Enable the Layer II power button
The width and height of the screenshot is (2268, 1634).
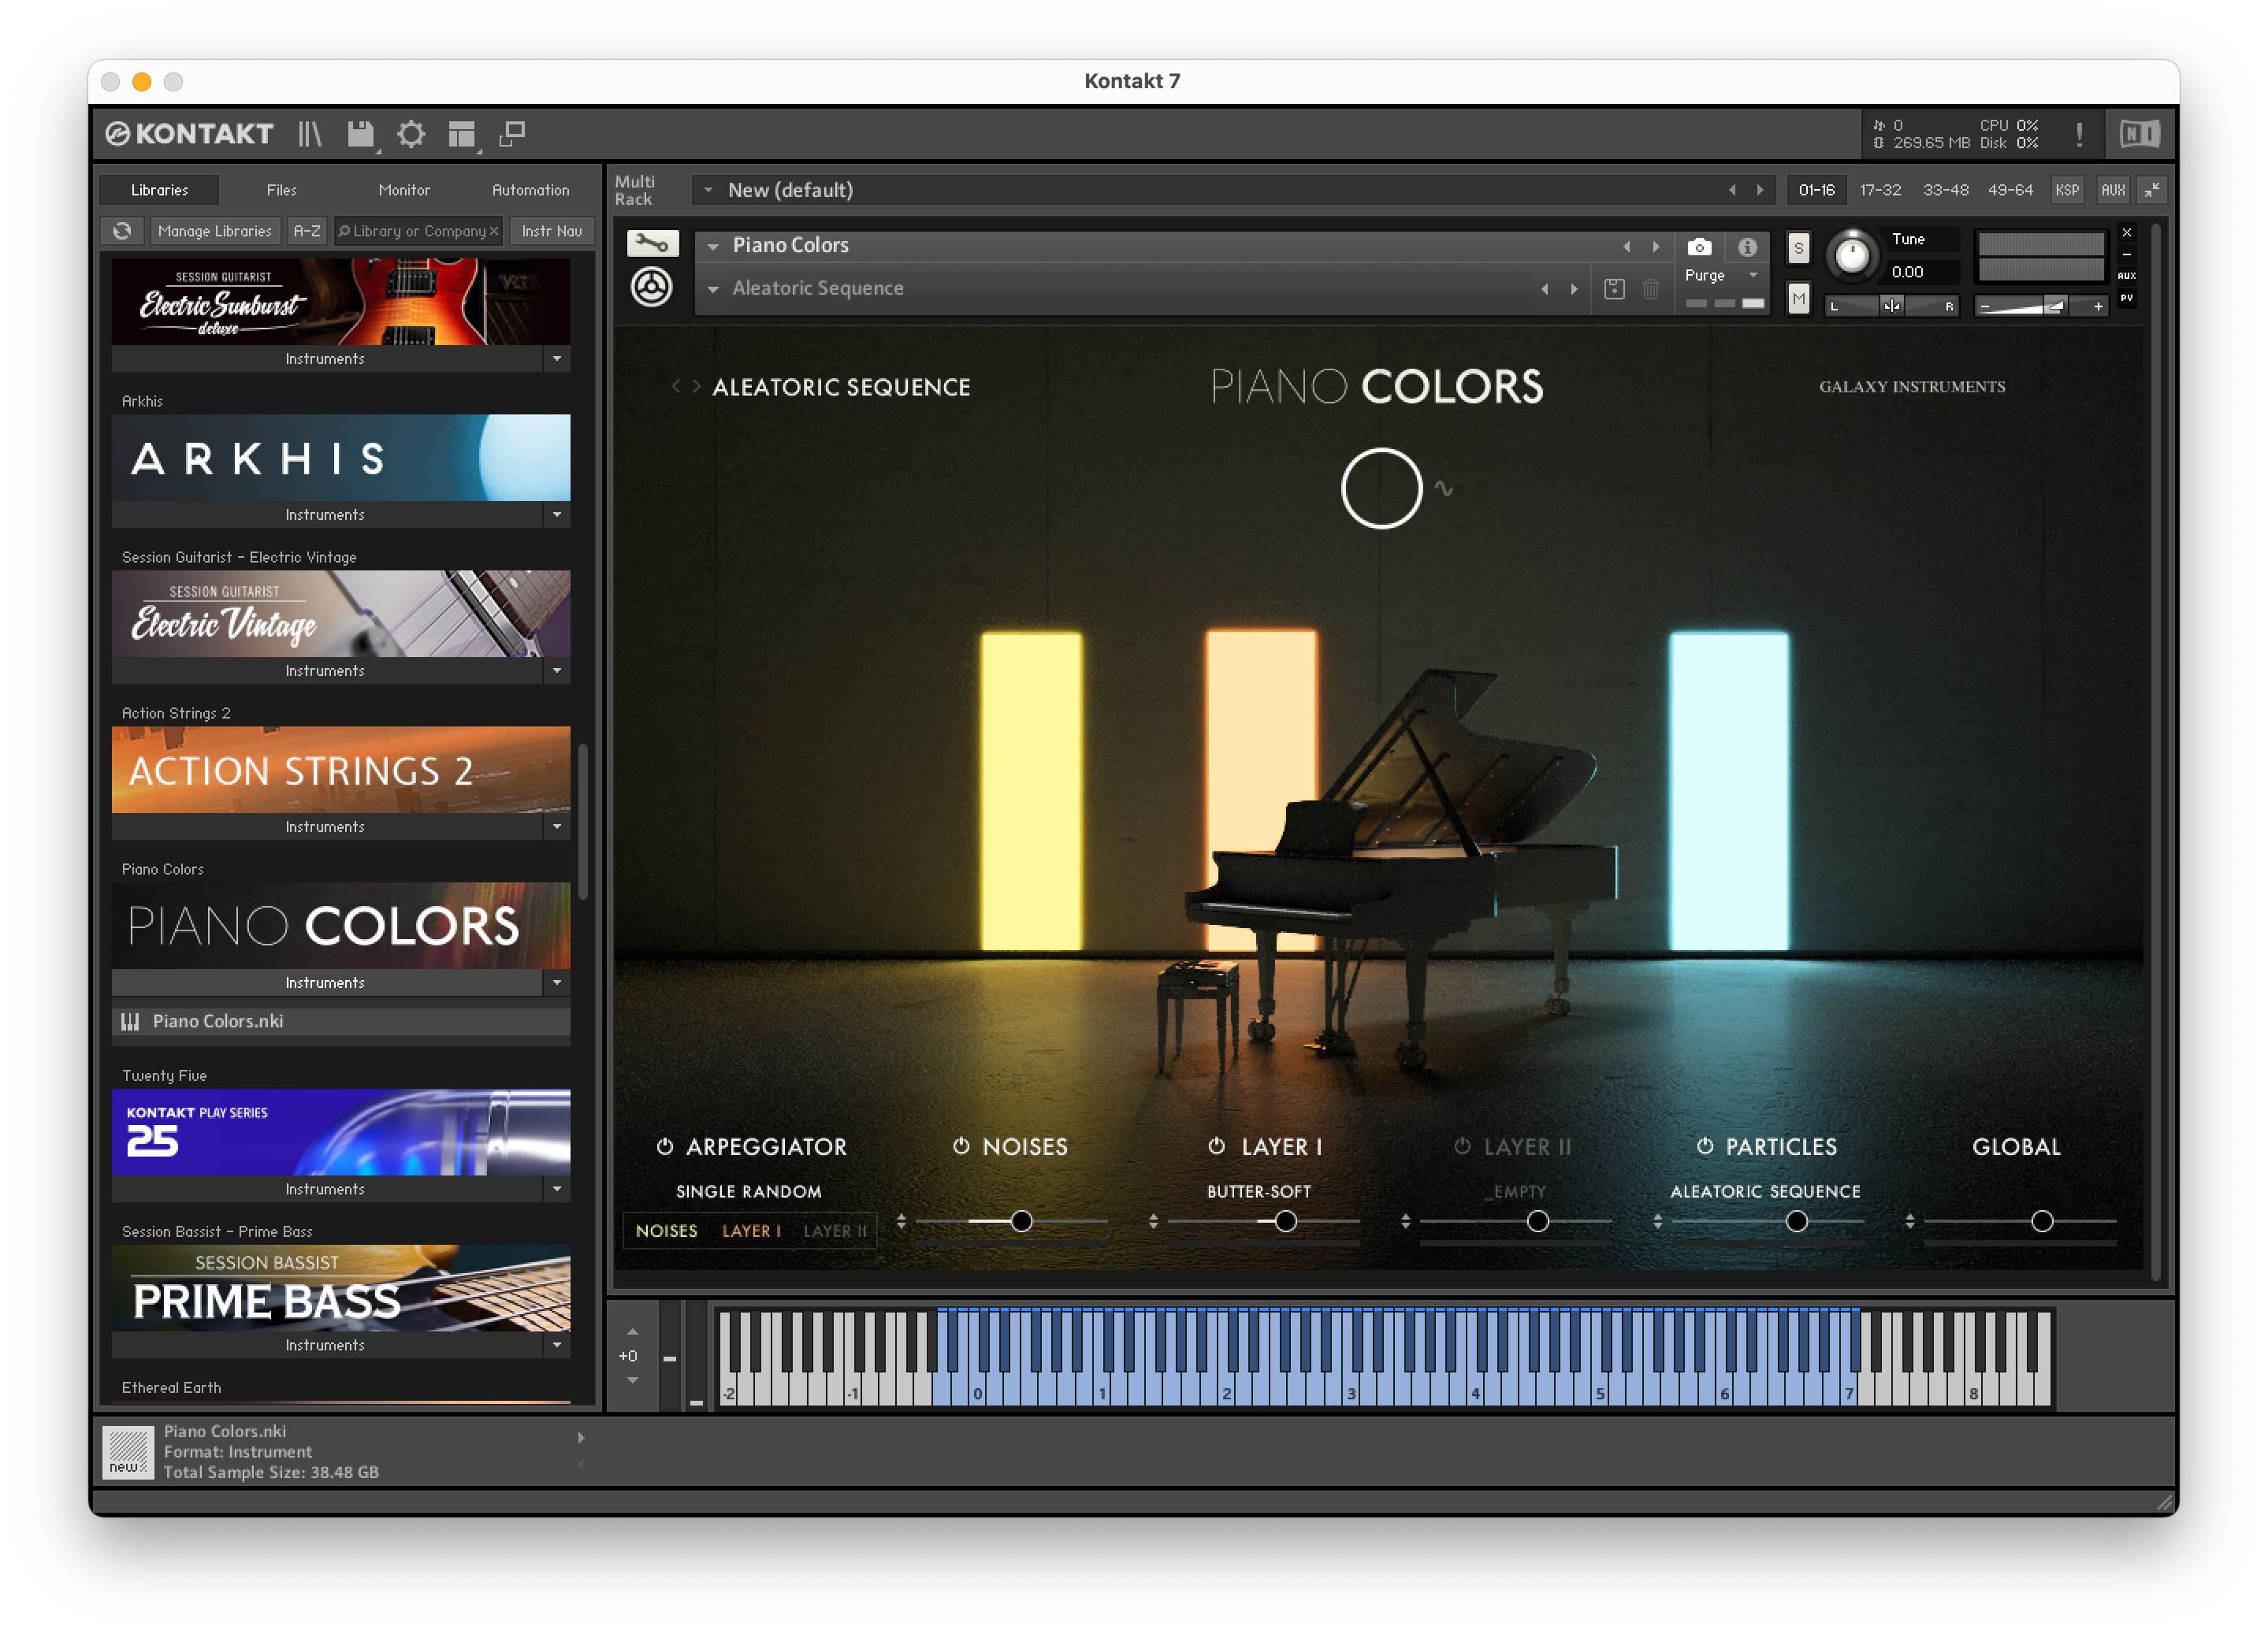pos(1462,1146)
